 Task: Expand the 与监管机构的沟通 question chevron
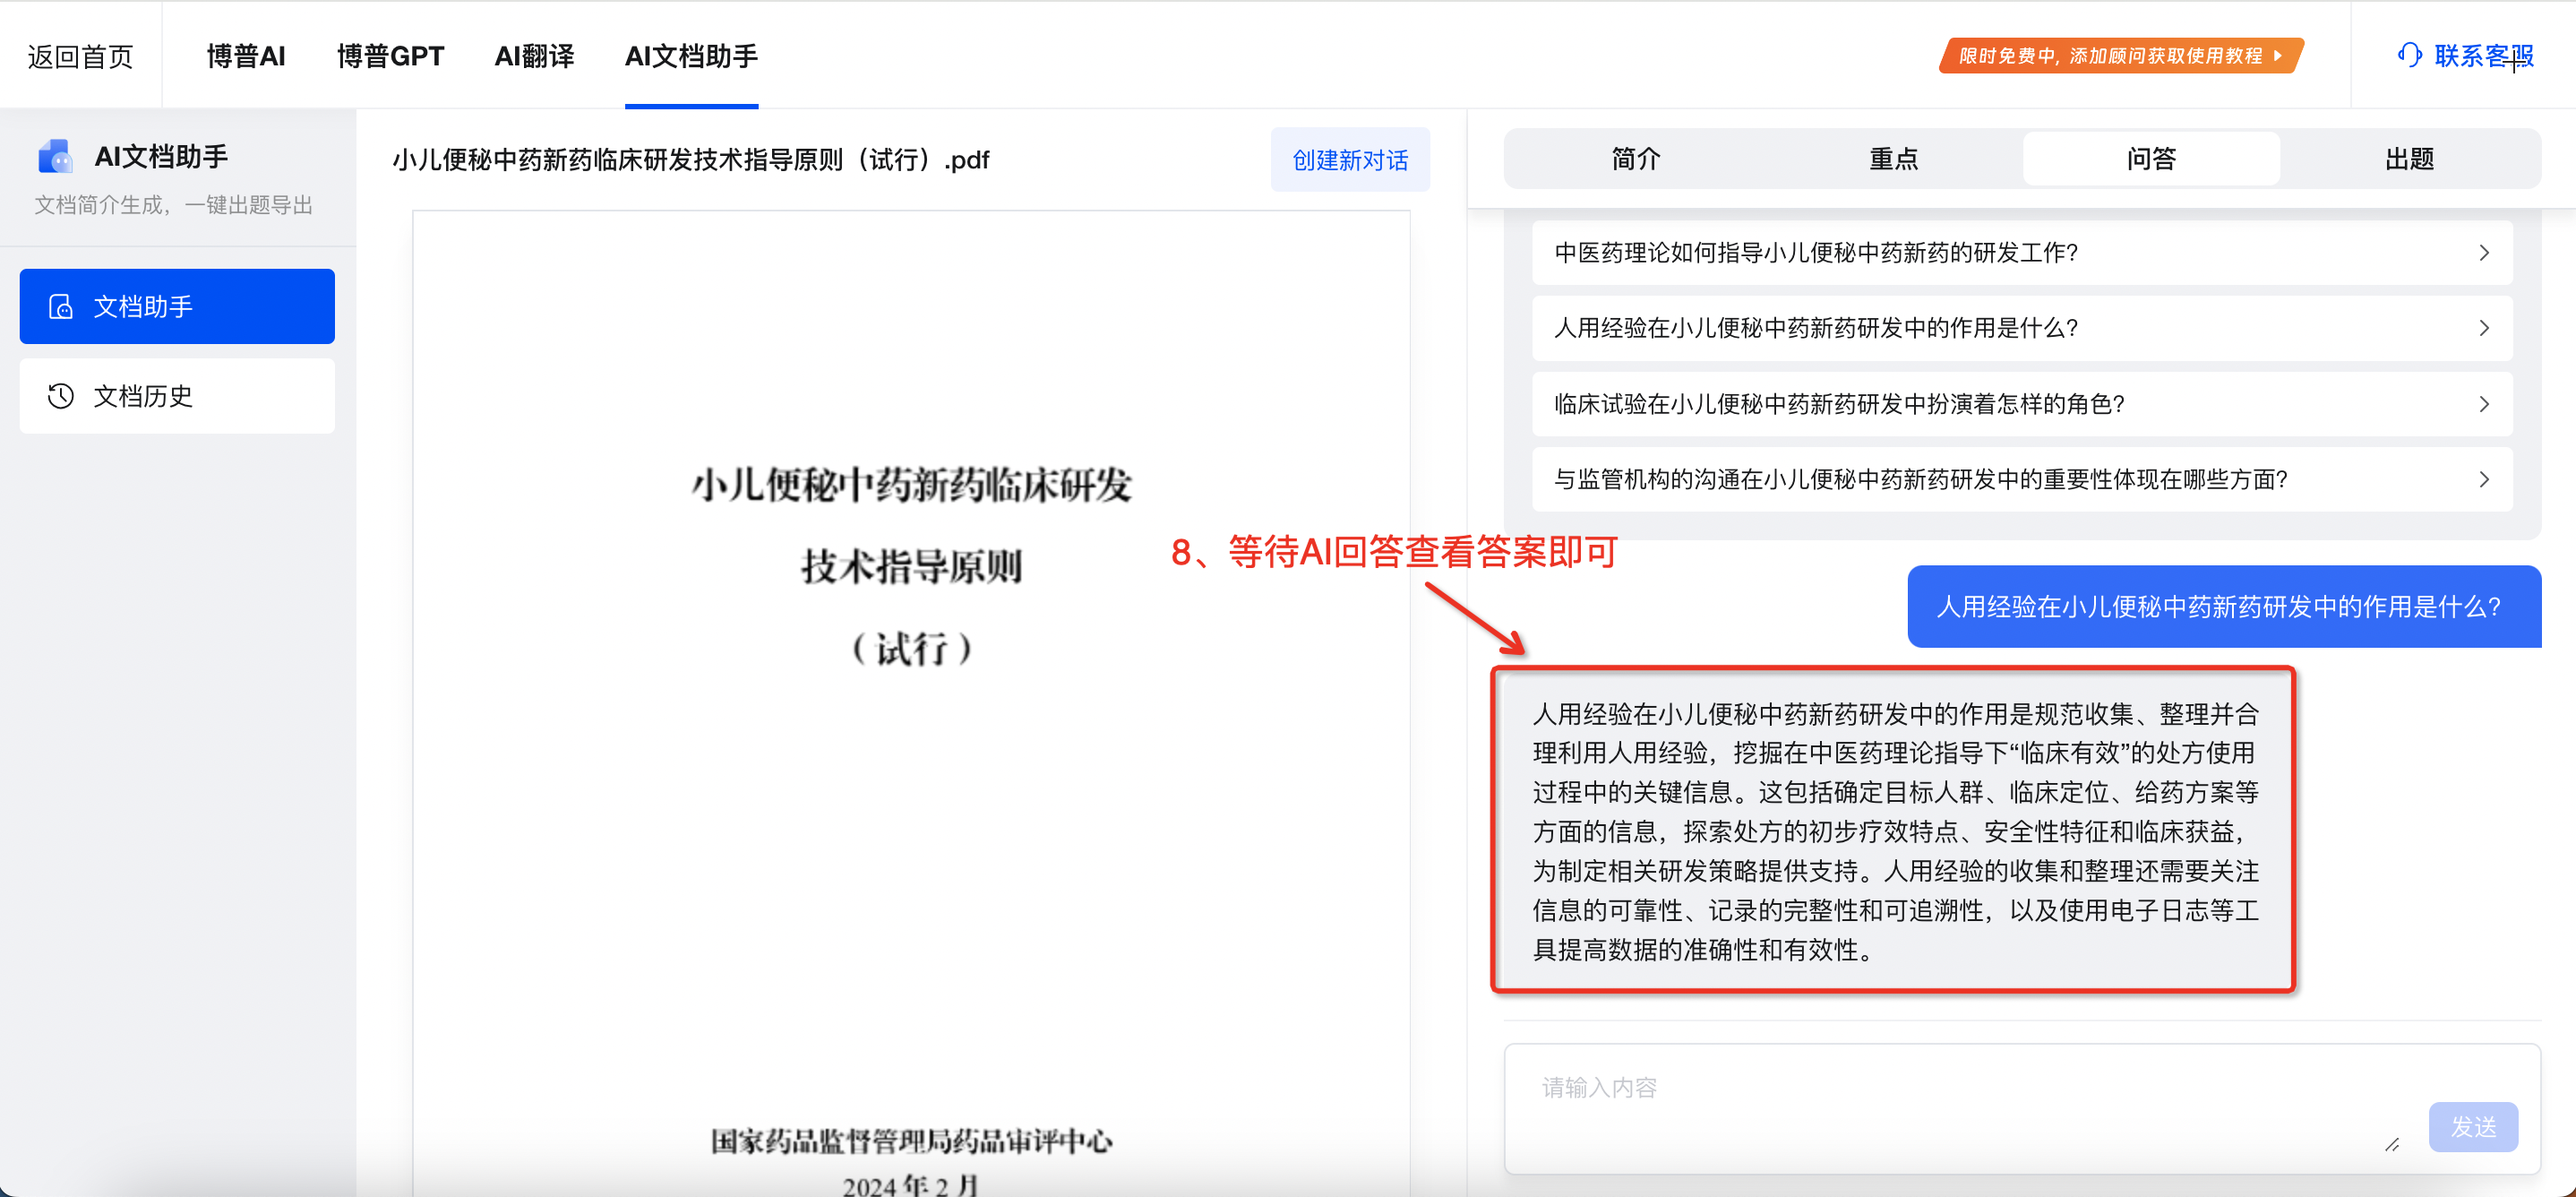click(2484, 480)
